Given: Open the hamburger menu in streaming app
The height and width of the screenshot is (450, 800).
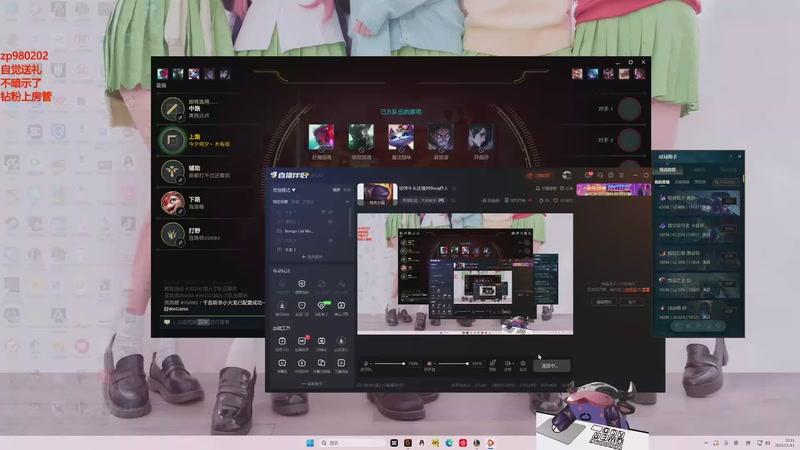Looking at the screenshot, I should 621,175.
